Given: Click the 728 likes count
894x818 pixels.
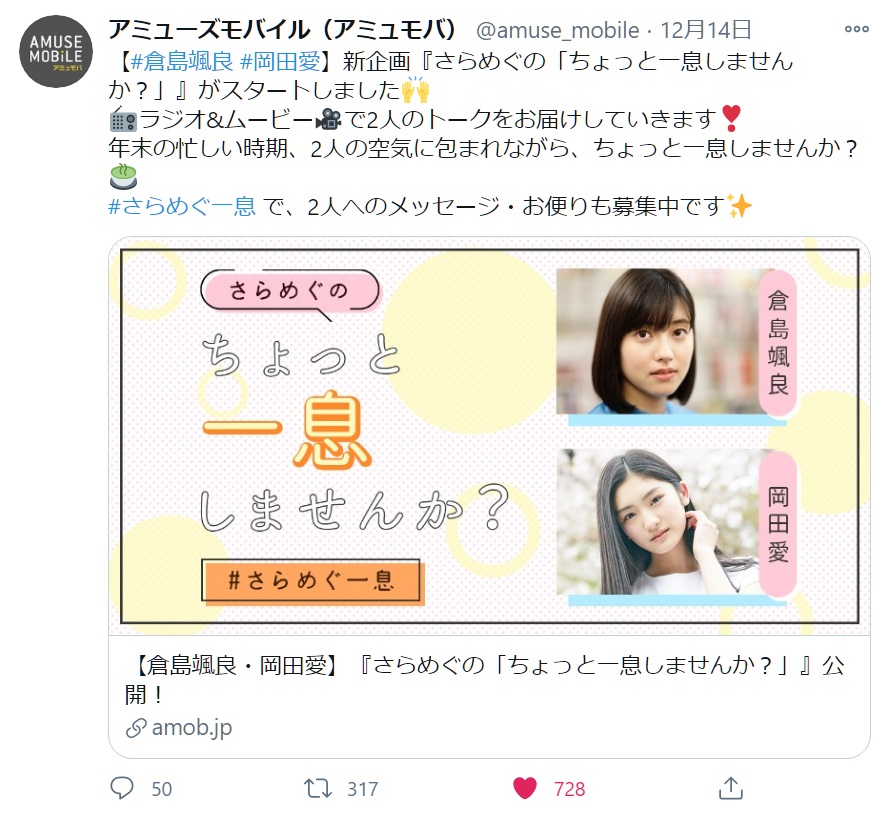Looking at the screenshot, I should 570,789.
